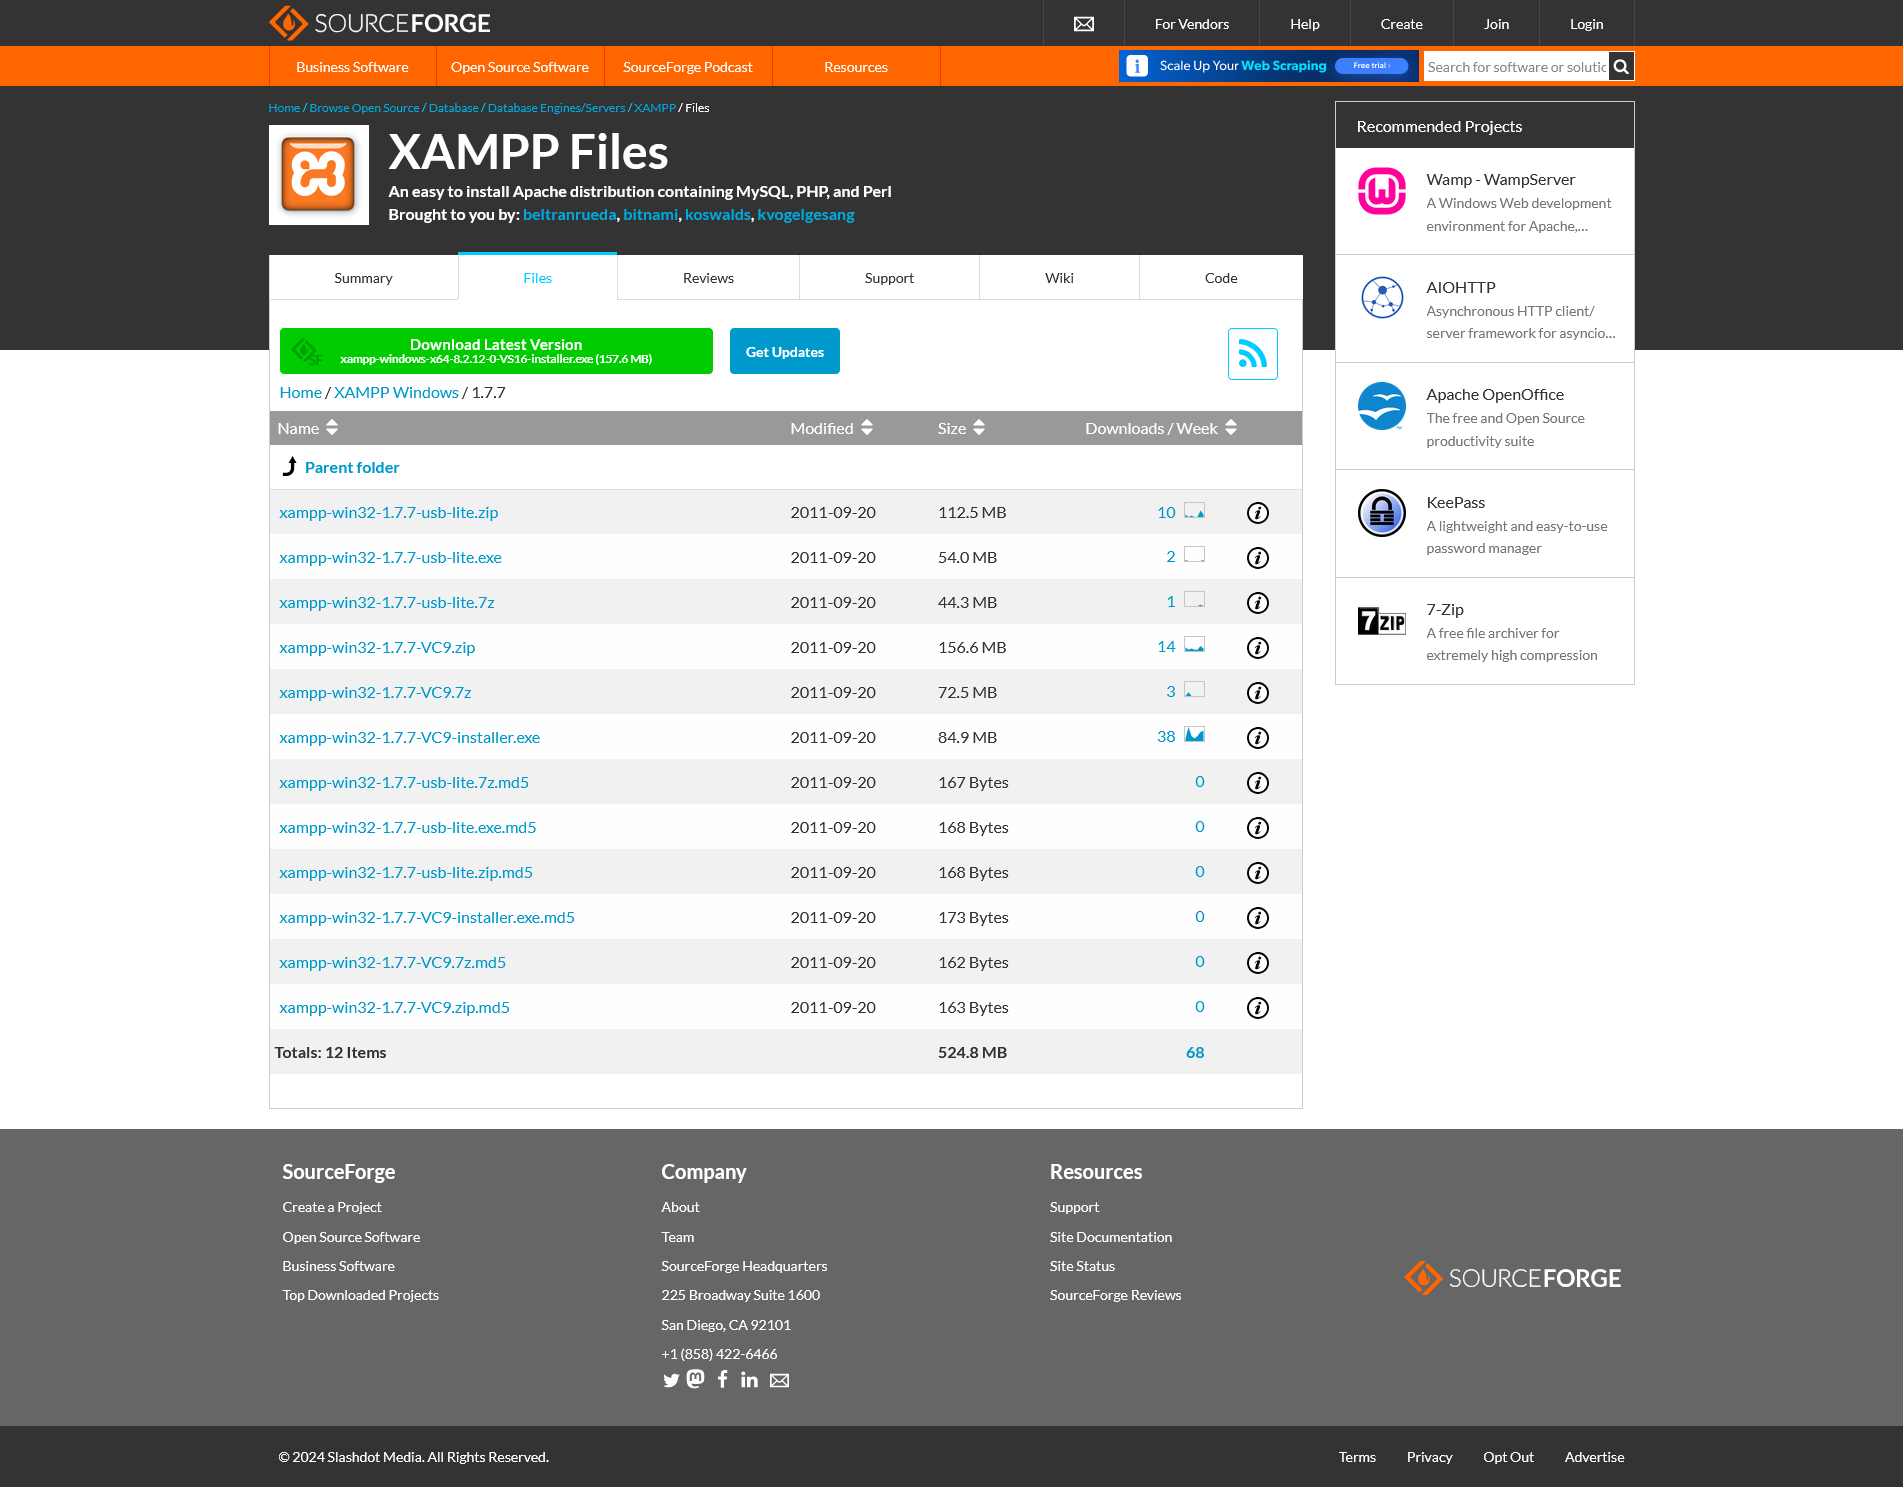The image size is (1903, 1487).
Task: Sort the file list by Size
Action: point(962,428)
